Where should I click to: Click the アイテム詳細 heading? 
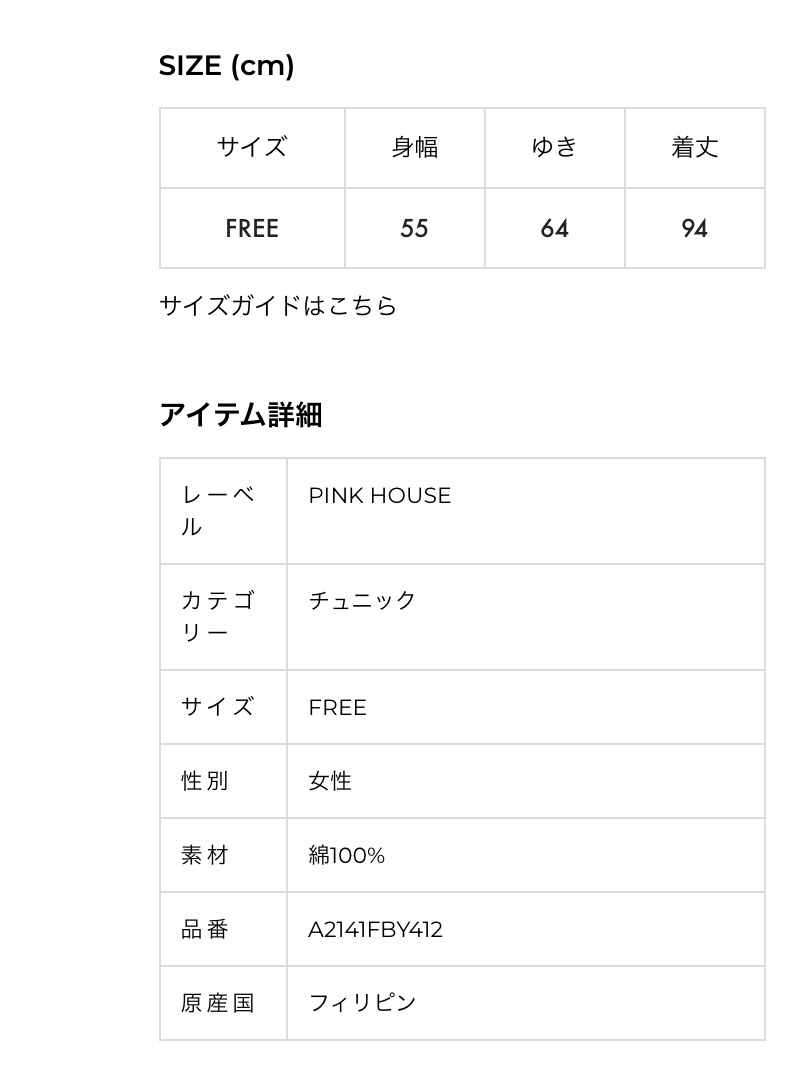point(240,414)
